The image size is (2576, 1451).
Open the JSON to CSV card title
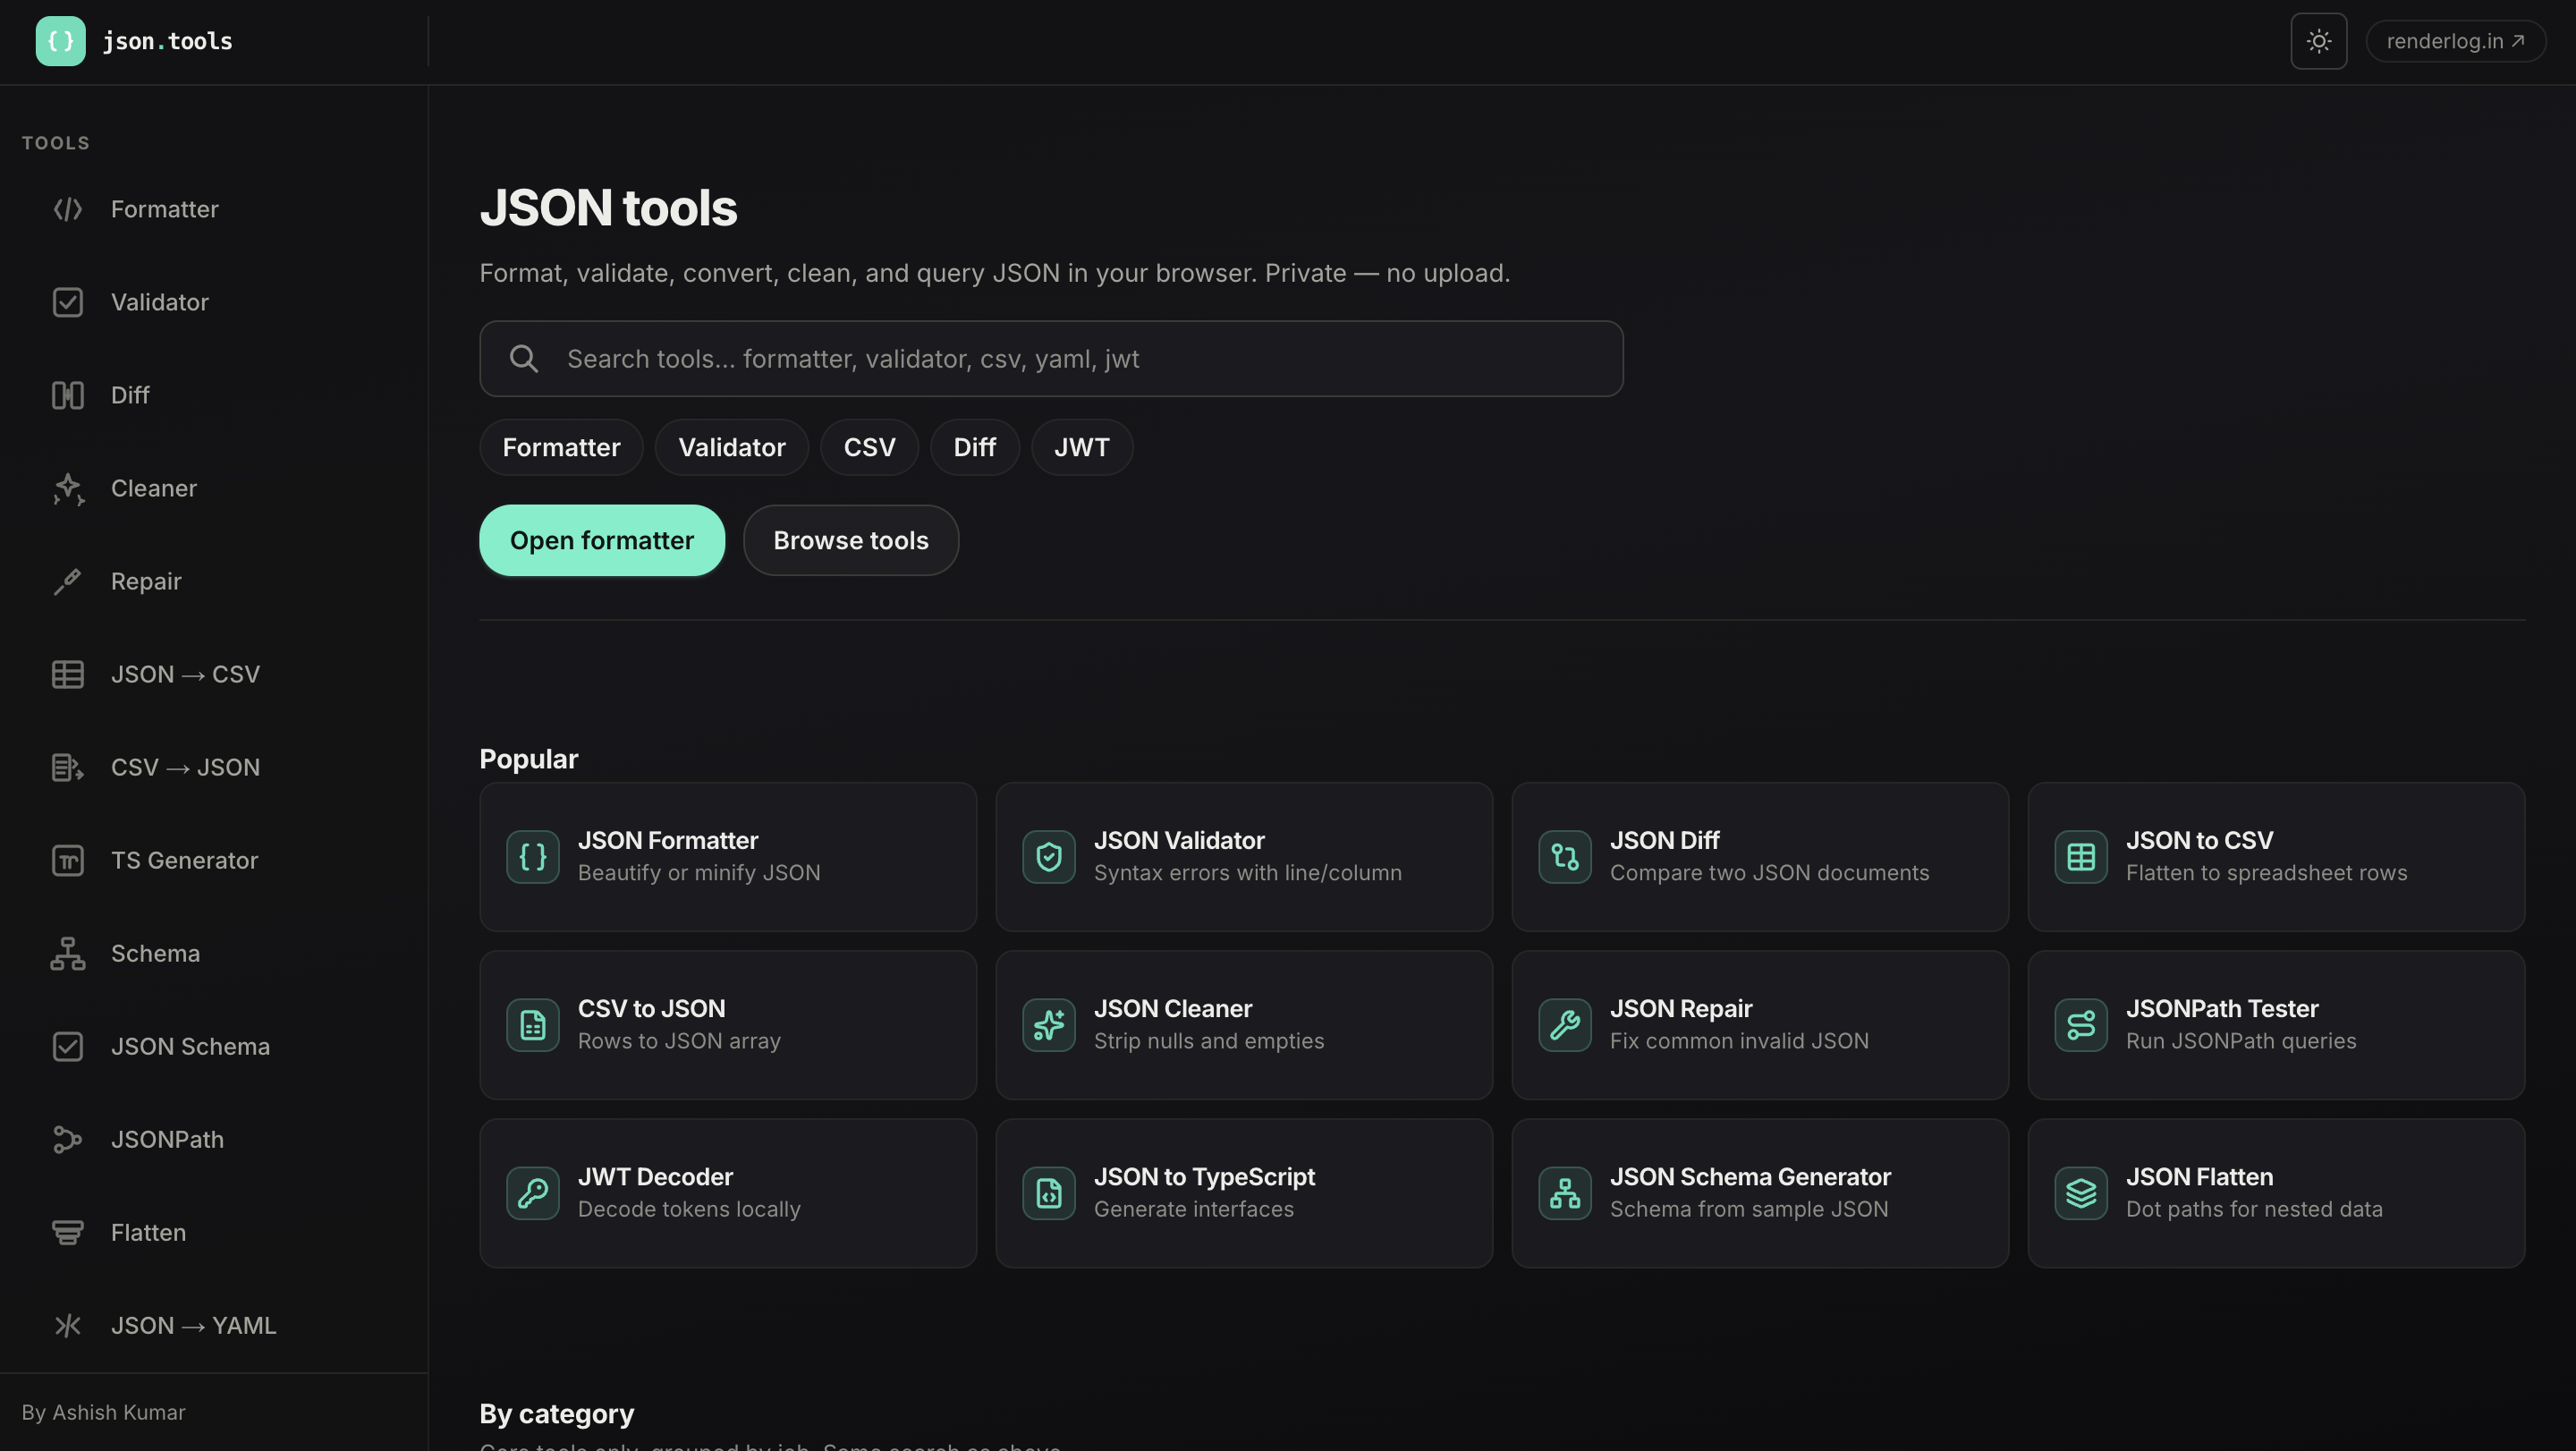(2199, 840)
